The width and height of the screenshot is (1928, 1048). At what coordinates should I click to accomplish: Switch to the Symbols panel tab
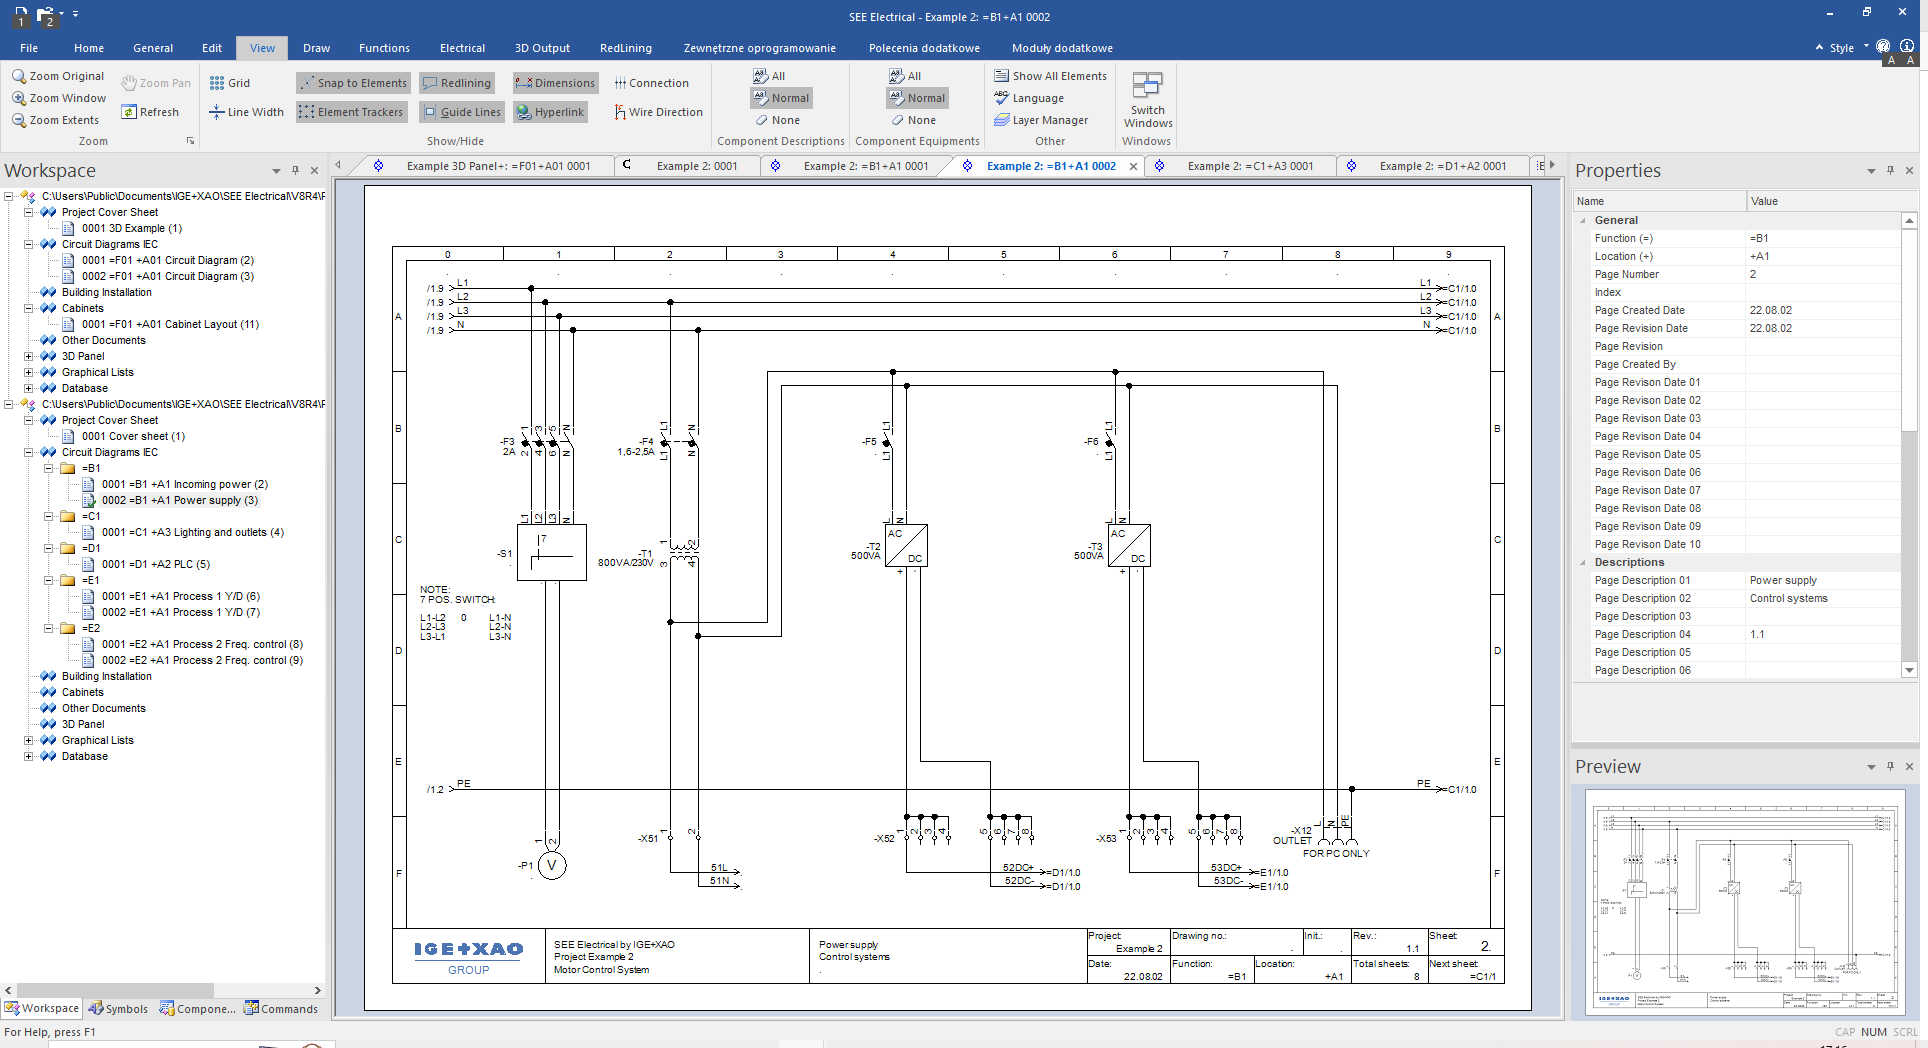point(117,1008)
